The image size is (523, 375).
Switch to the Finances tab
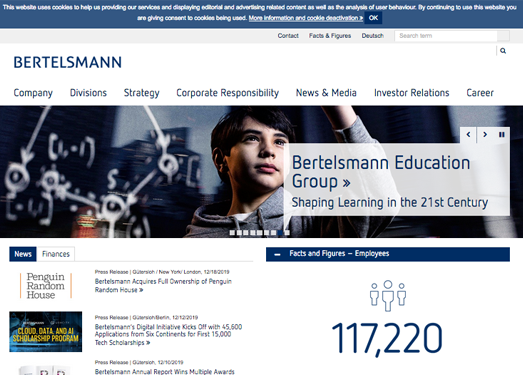pyautogui.click(x=56, y=254)
